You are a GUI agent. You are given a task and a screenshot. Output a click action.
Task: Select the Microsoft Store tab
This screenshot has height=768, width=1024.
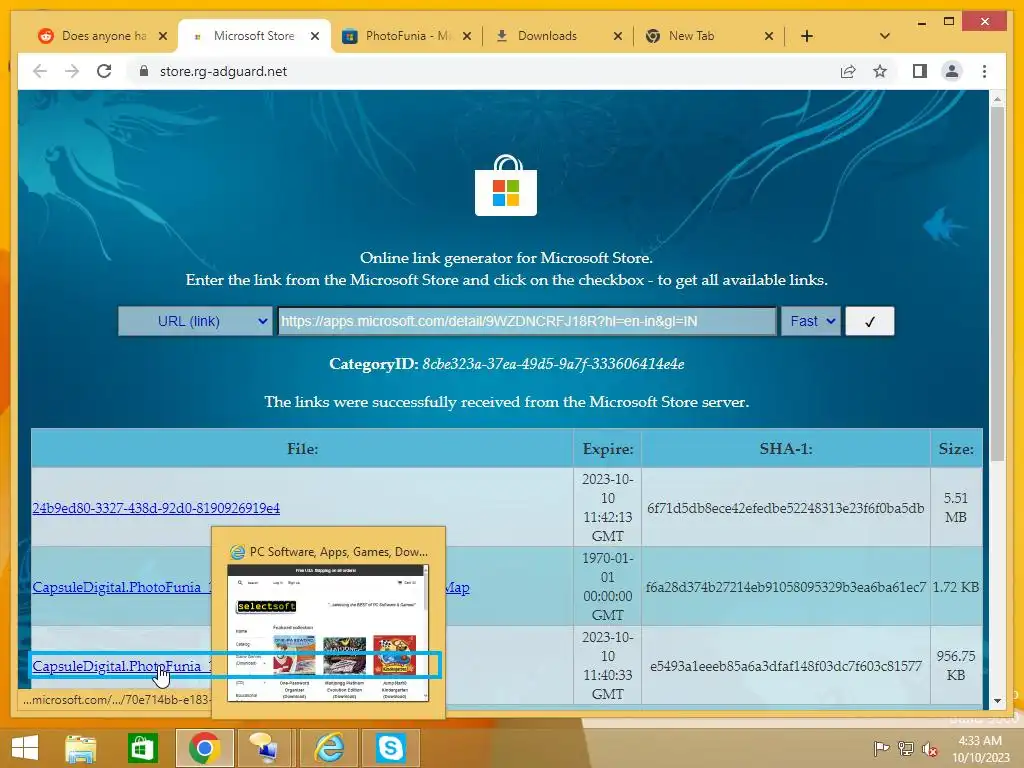coord(254,36)
